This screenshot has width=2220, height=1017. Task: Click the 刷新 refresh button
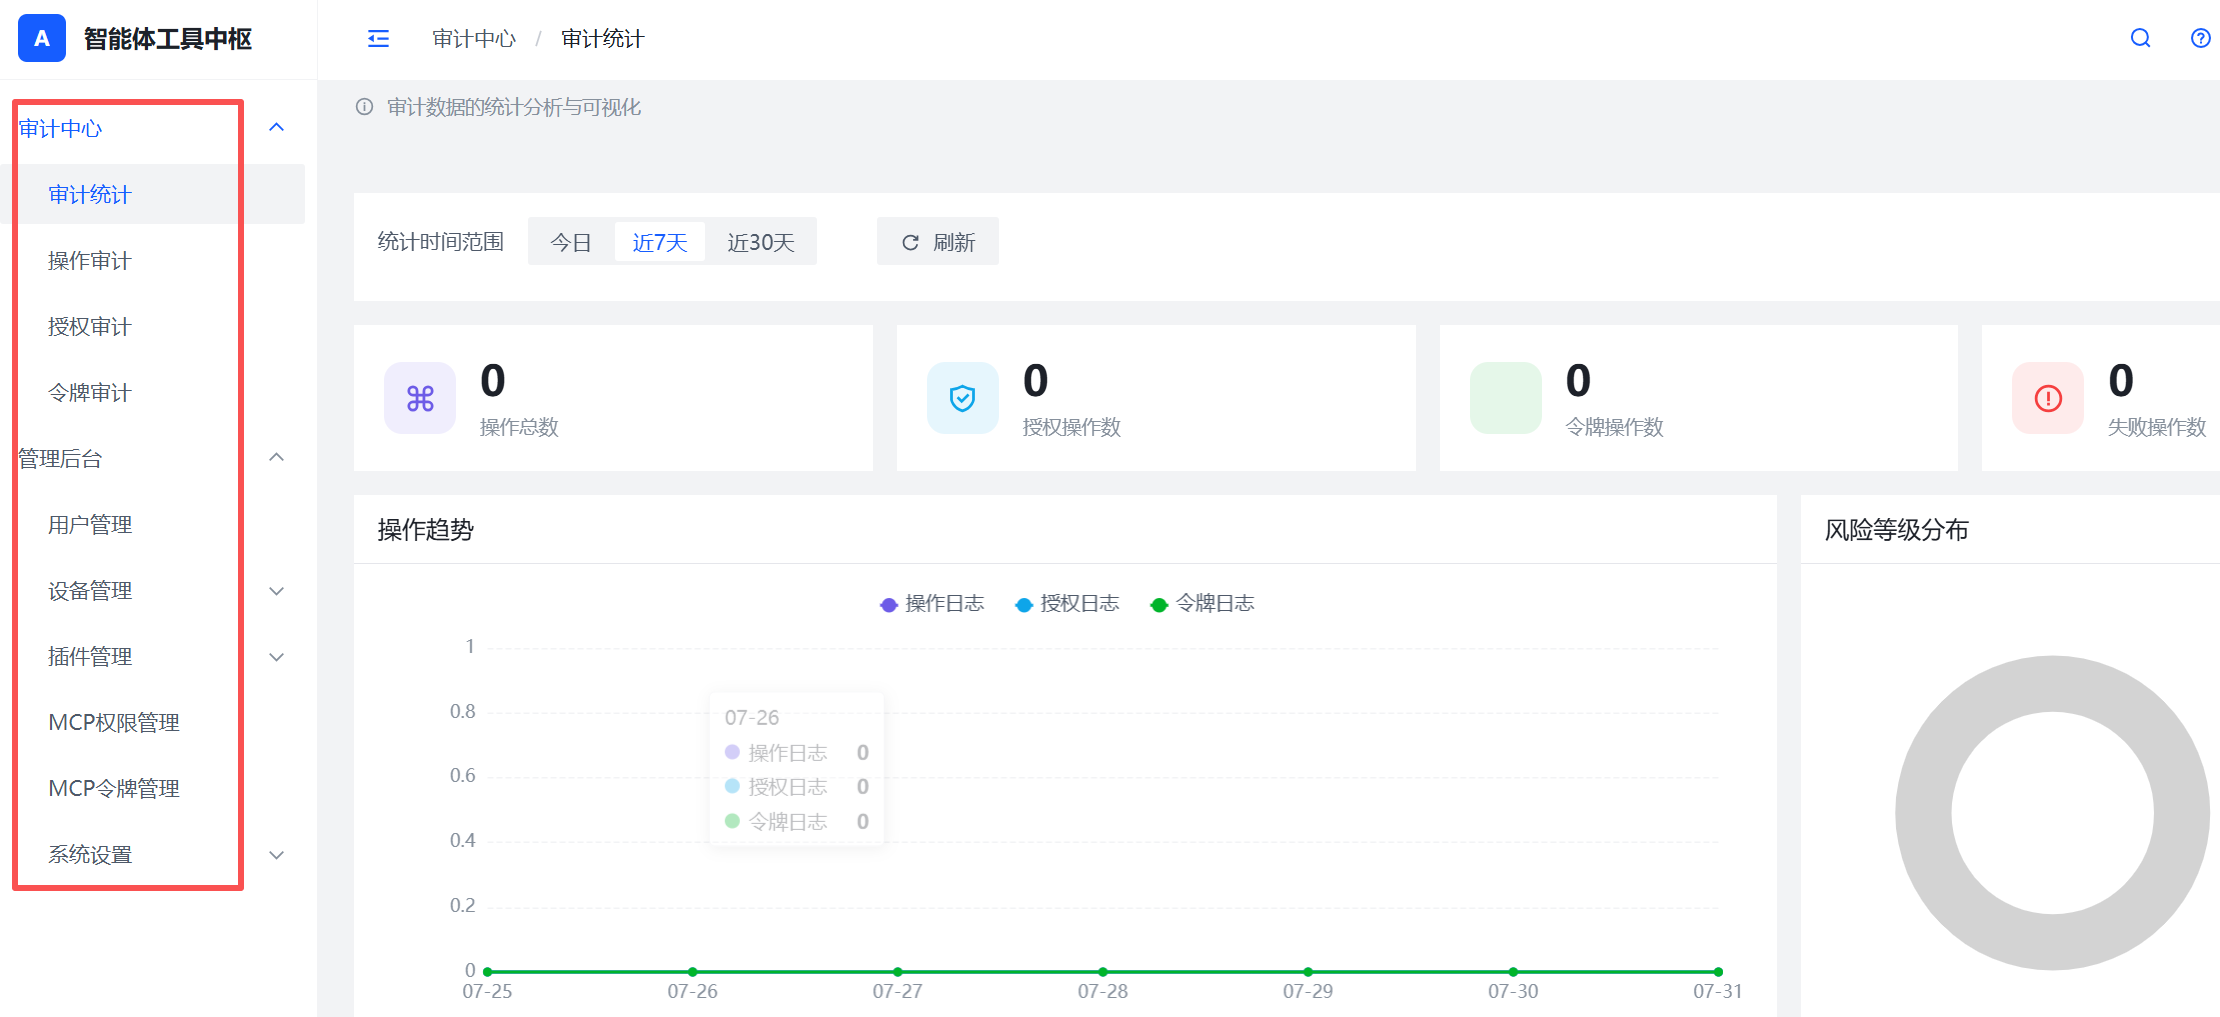pos(938,242)
